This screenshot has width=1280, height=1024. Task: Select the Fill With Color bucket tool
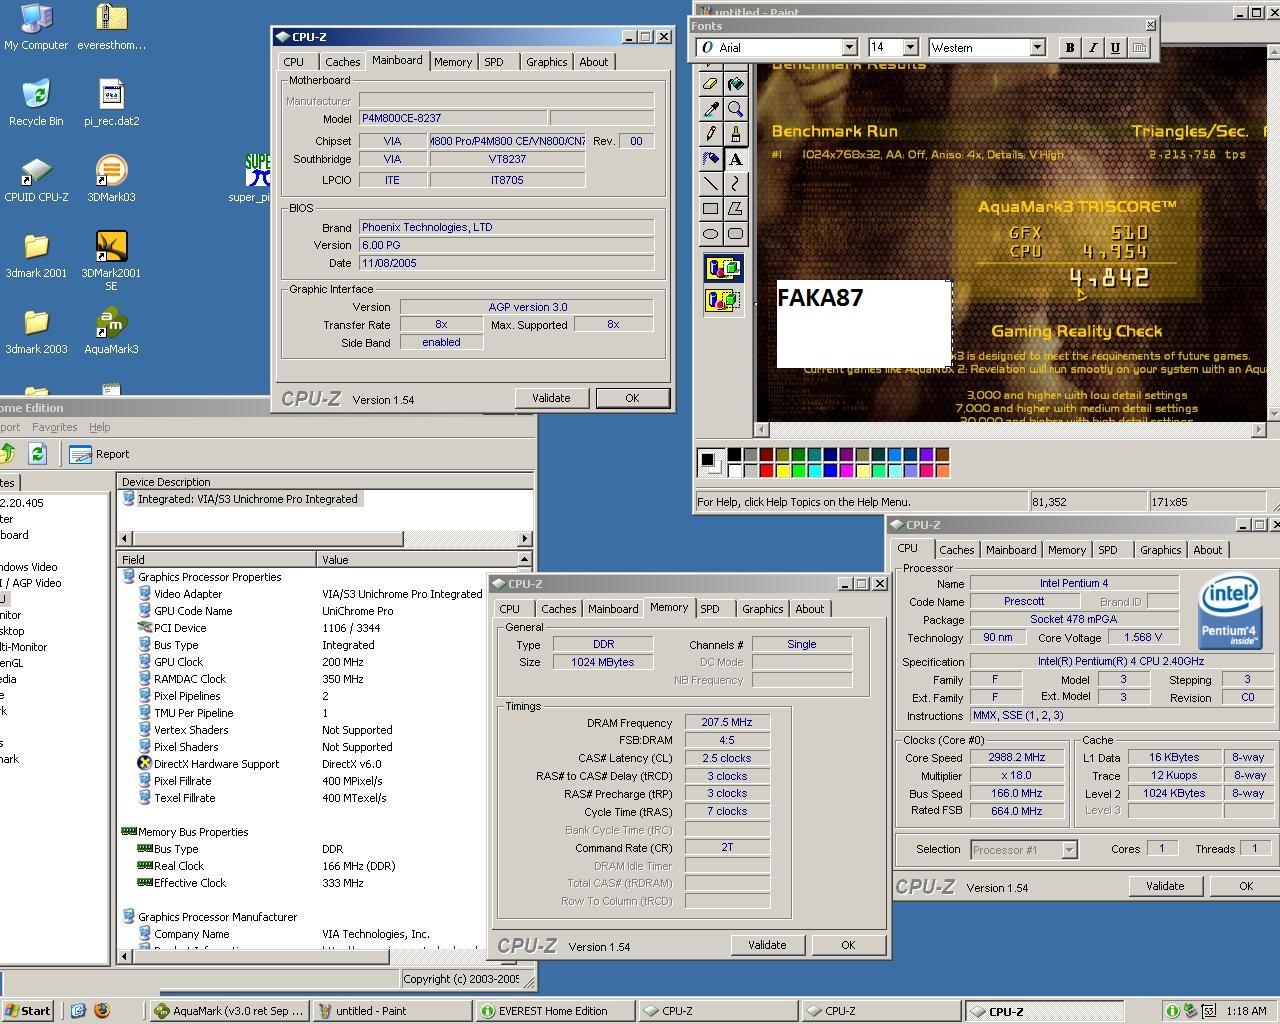[x=736, y=84]
